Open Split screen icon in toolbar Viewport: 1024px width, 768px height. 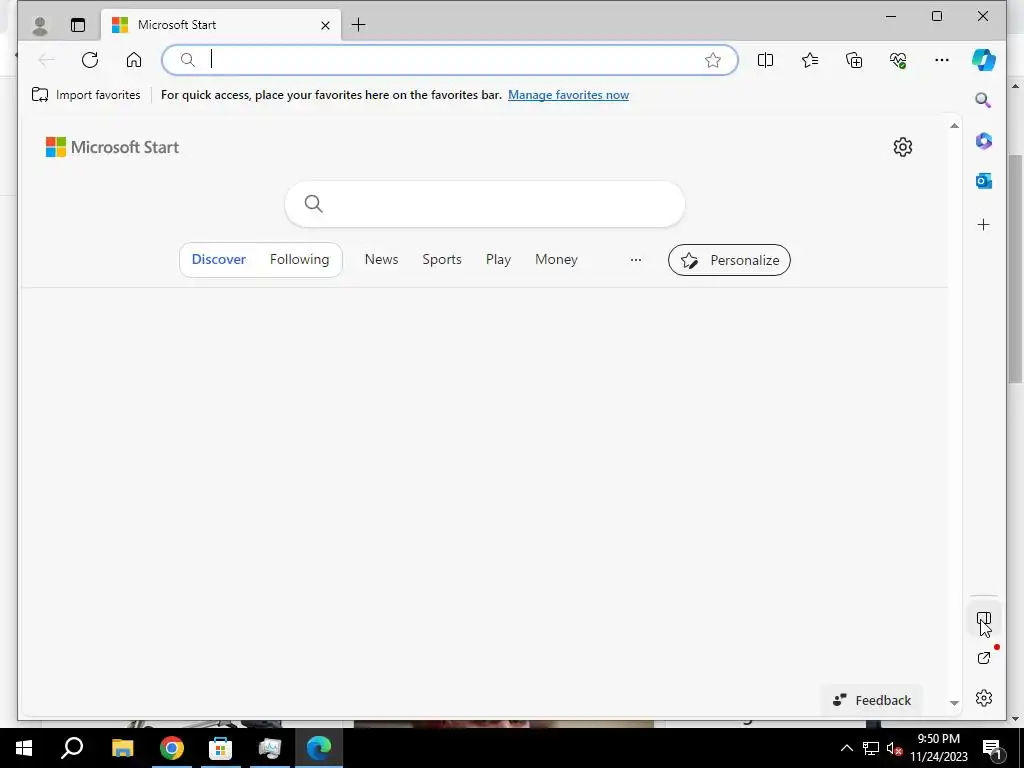pyautogui.click(x=765, y=60)
